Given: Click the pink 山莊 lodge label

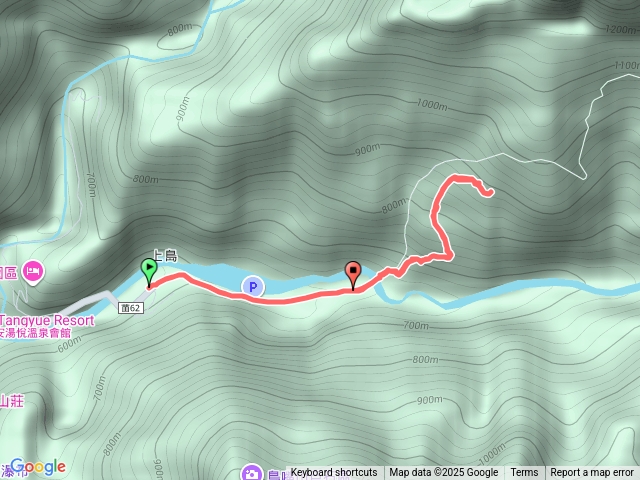Looking at the screenshot, I should click(12, 401).
